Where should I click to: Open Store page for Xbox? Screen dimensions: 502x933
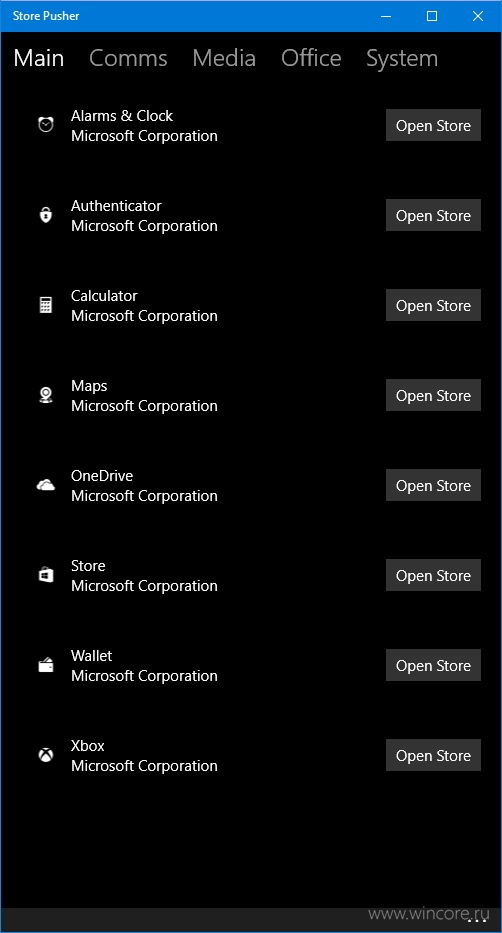[433, 756]
